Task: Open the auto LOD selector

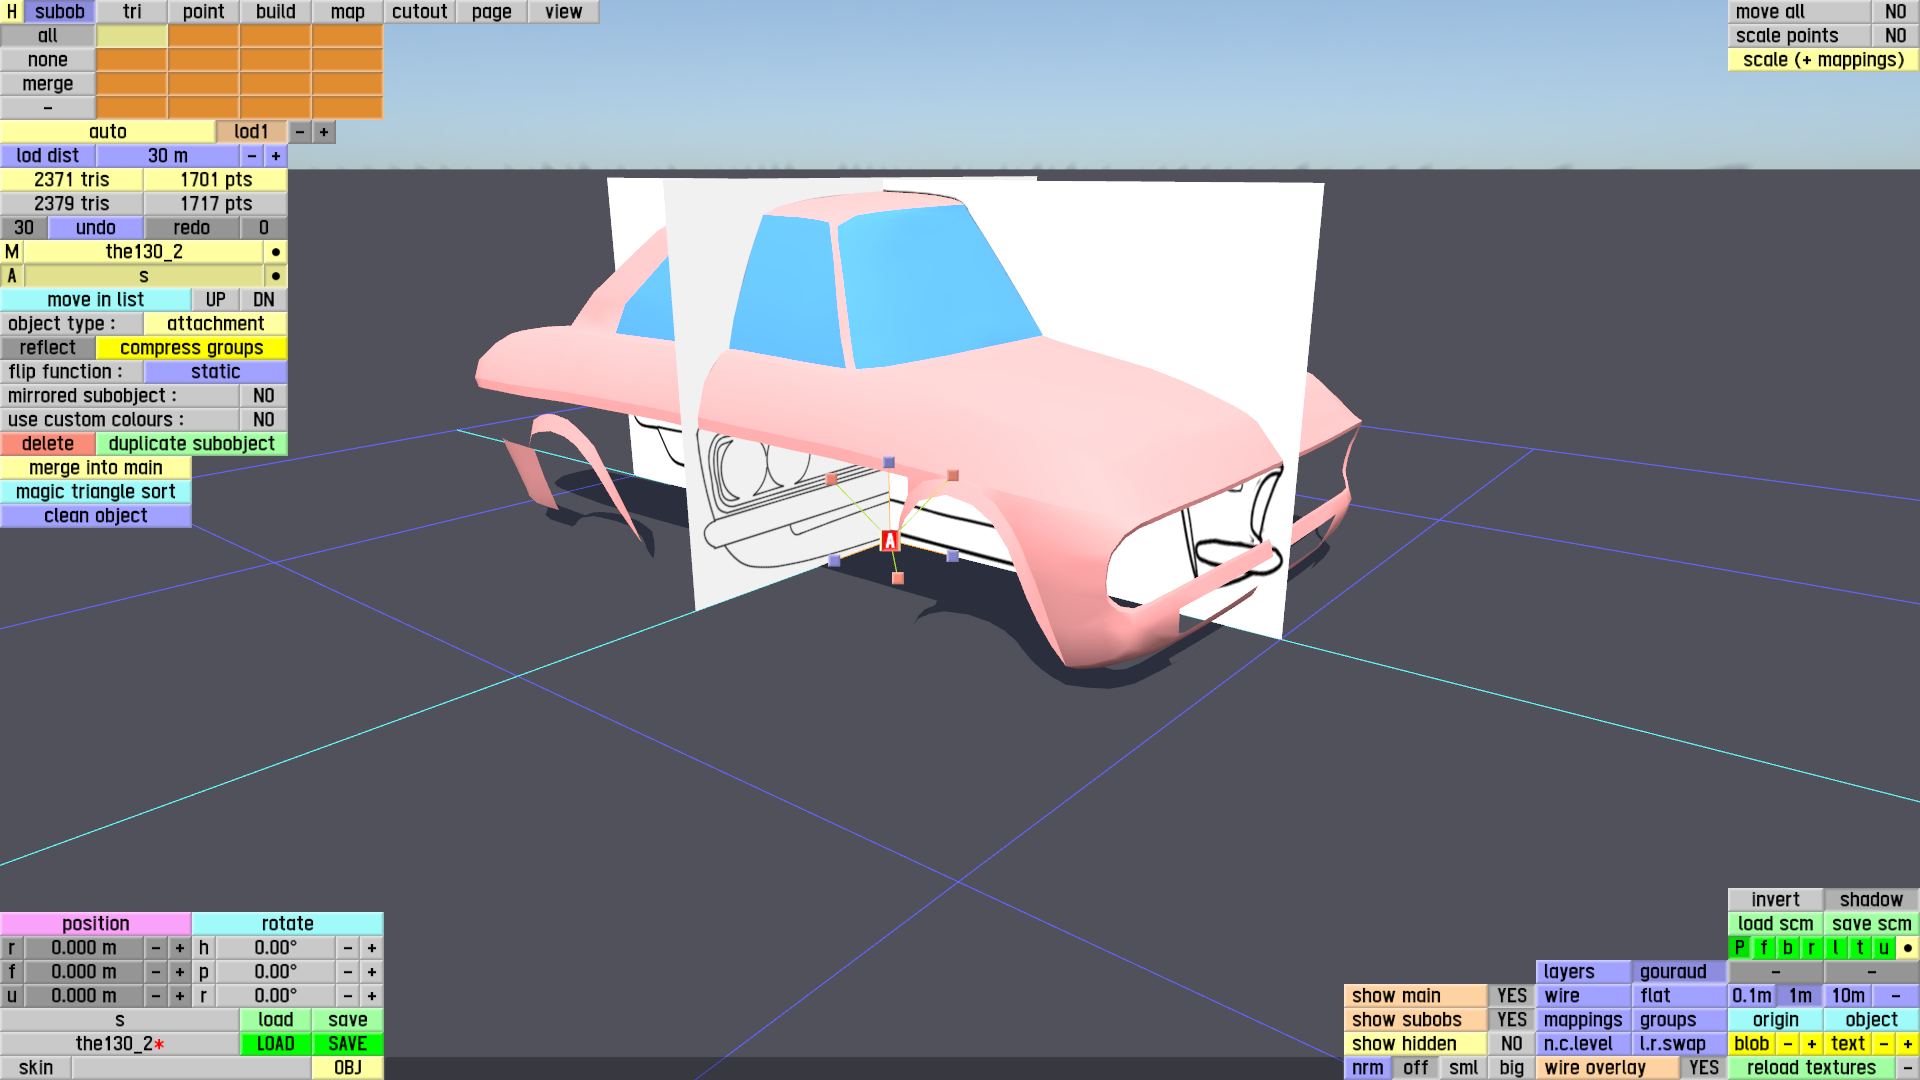Action: pyautogui.click(x=107, y=132)
